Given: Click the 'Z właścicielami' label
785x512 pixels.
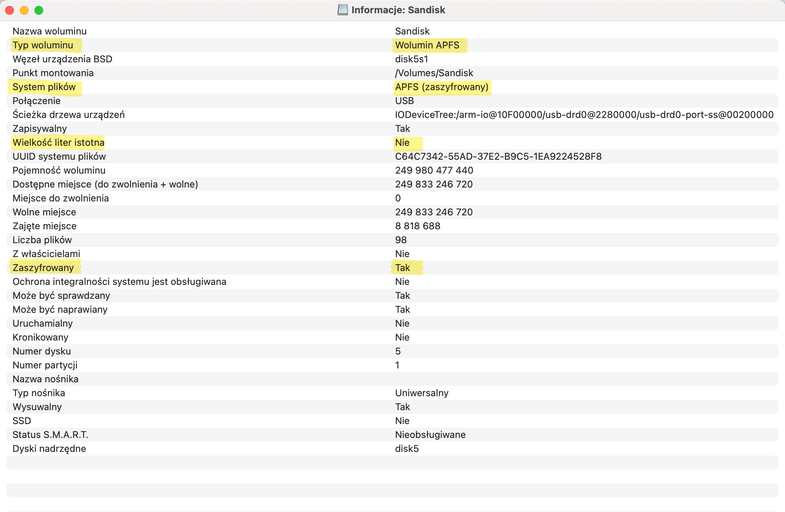Looking at the screenshot, I should click(46, 254).
